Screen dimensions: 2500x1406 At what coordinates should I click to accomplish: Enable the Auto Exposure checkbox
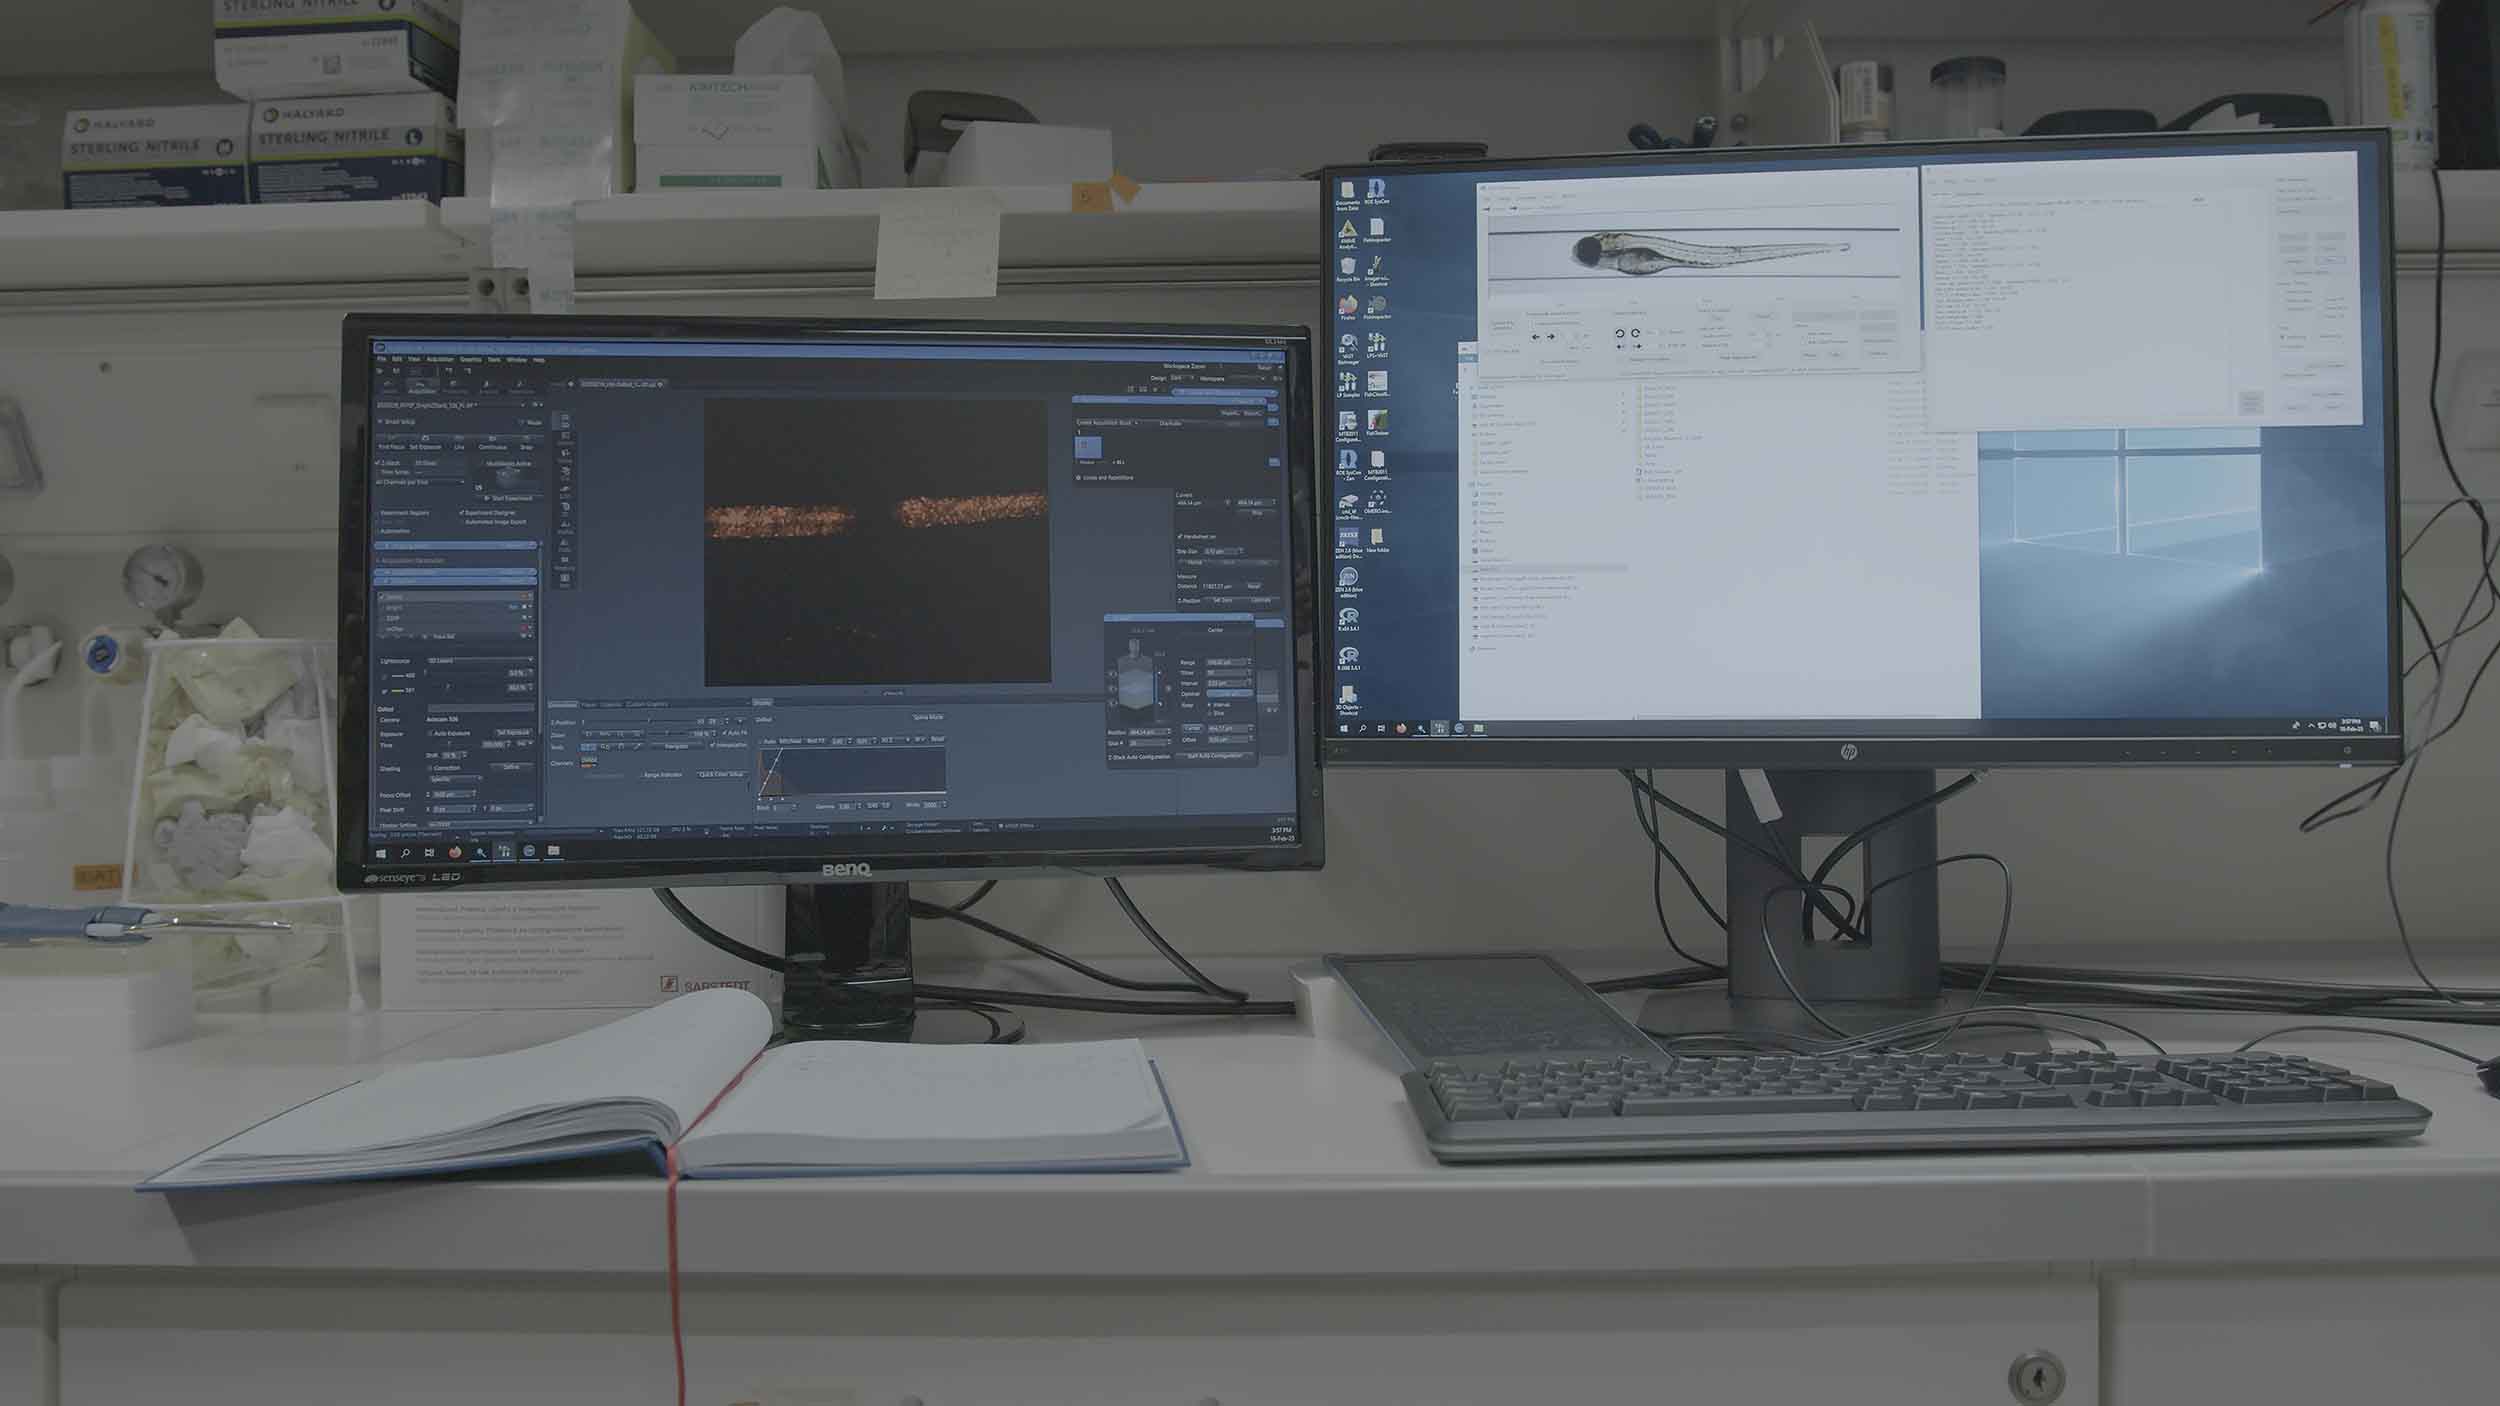click(x=429, y=733)
